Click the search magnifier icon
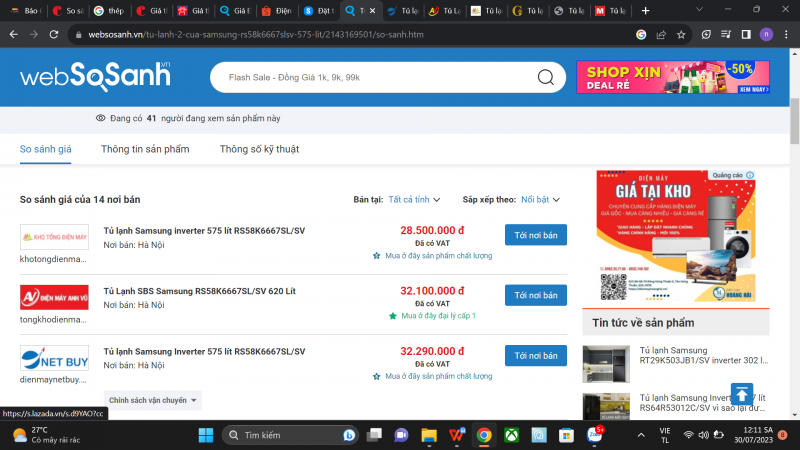 tap(546, 77)
